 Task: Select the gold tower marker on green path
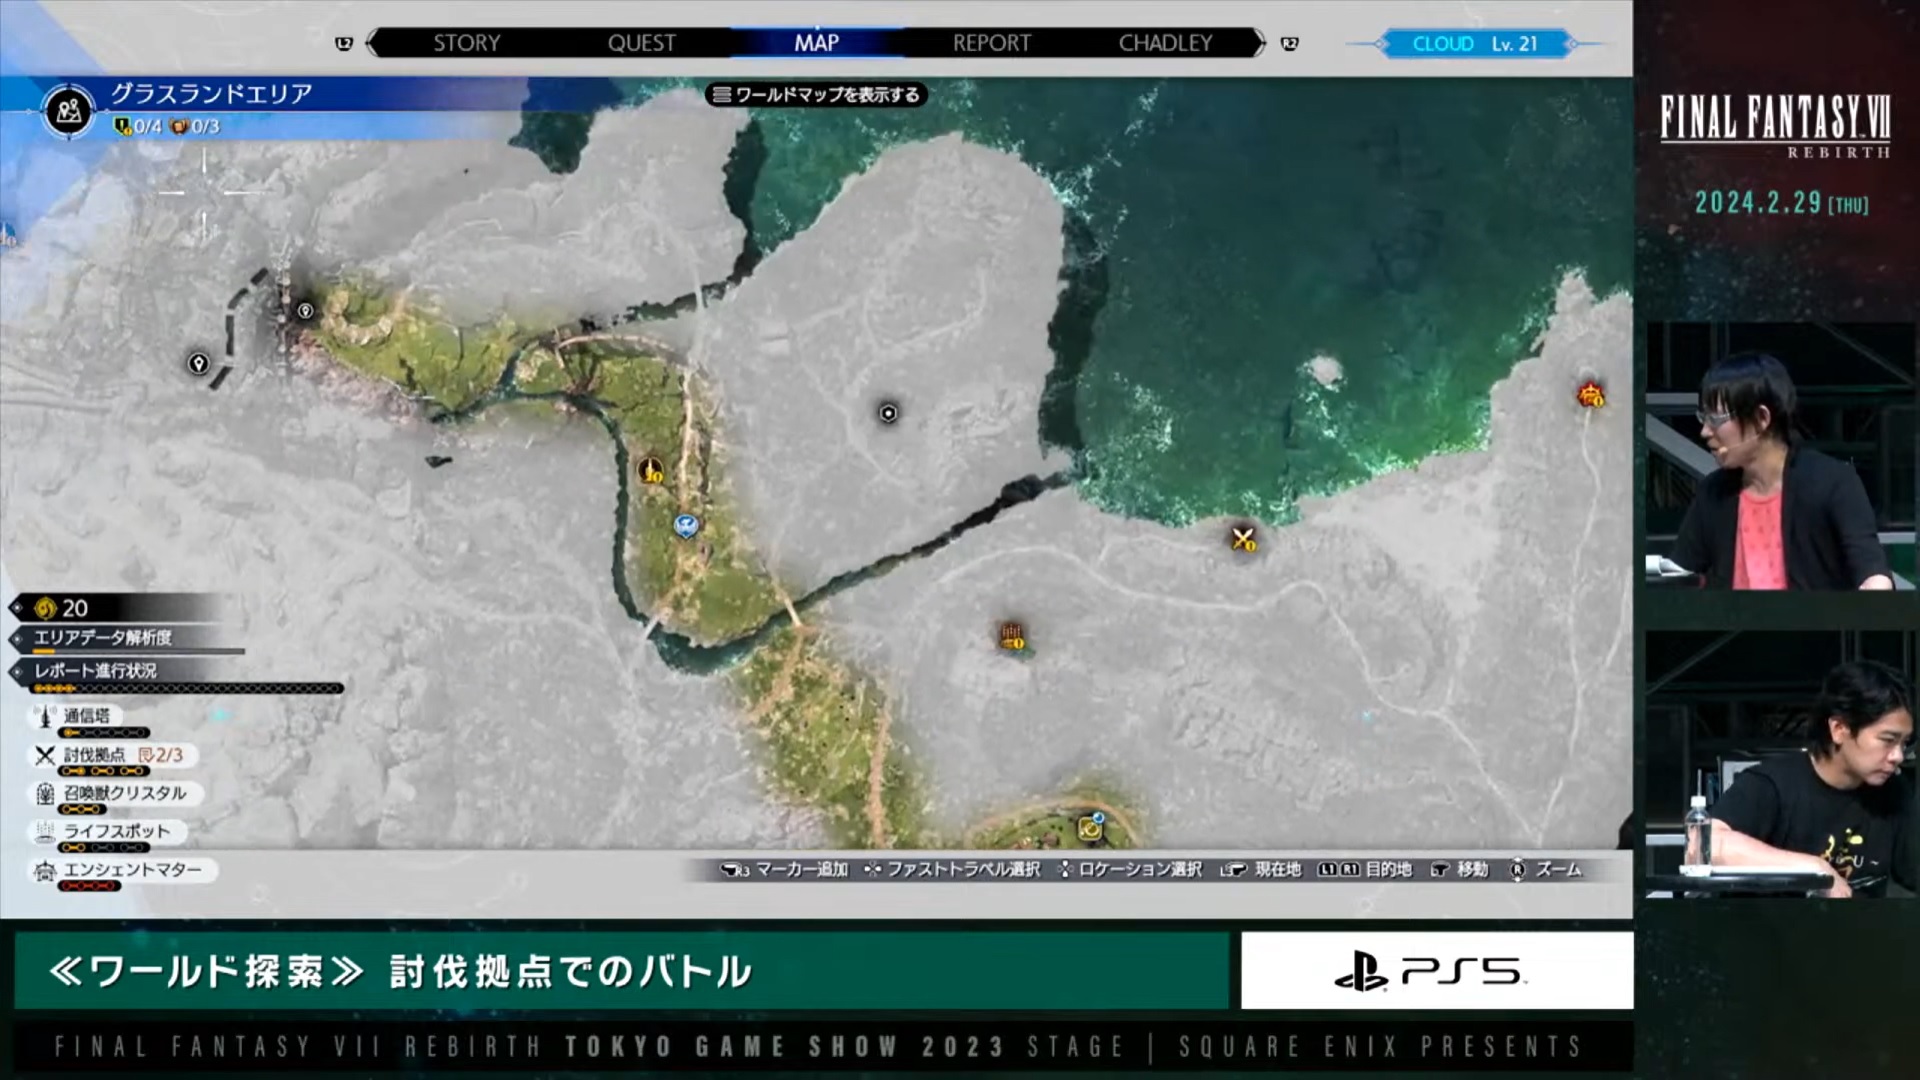651,469
